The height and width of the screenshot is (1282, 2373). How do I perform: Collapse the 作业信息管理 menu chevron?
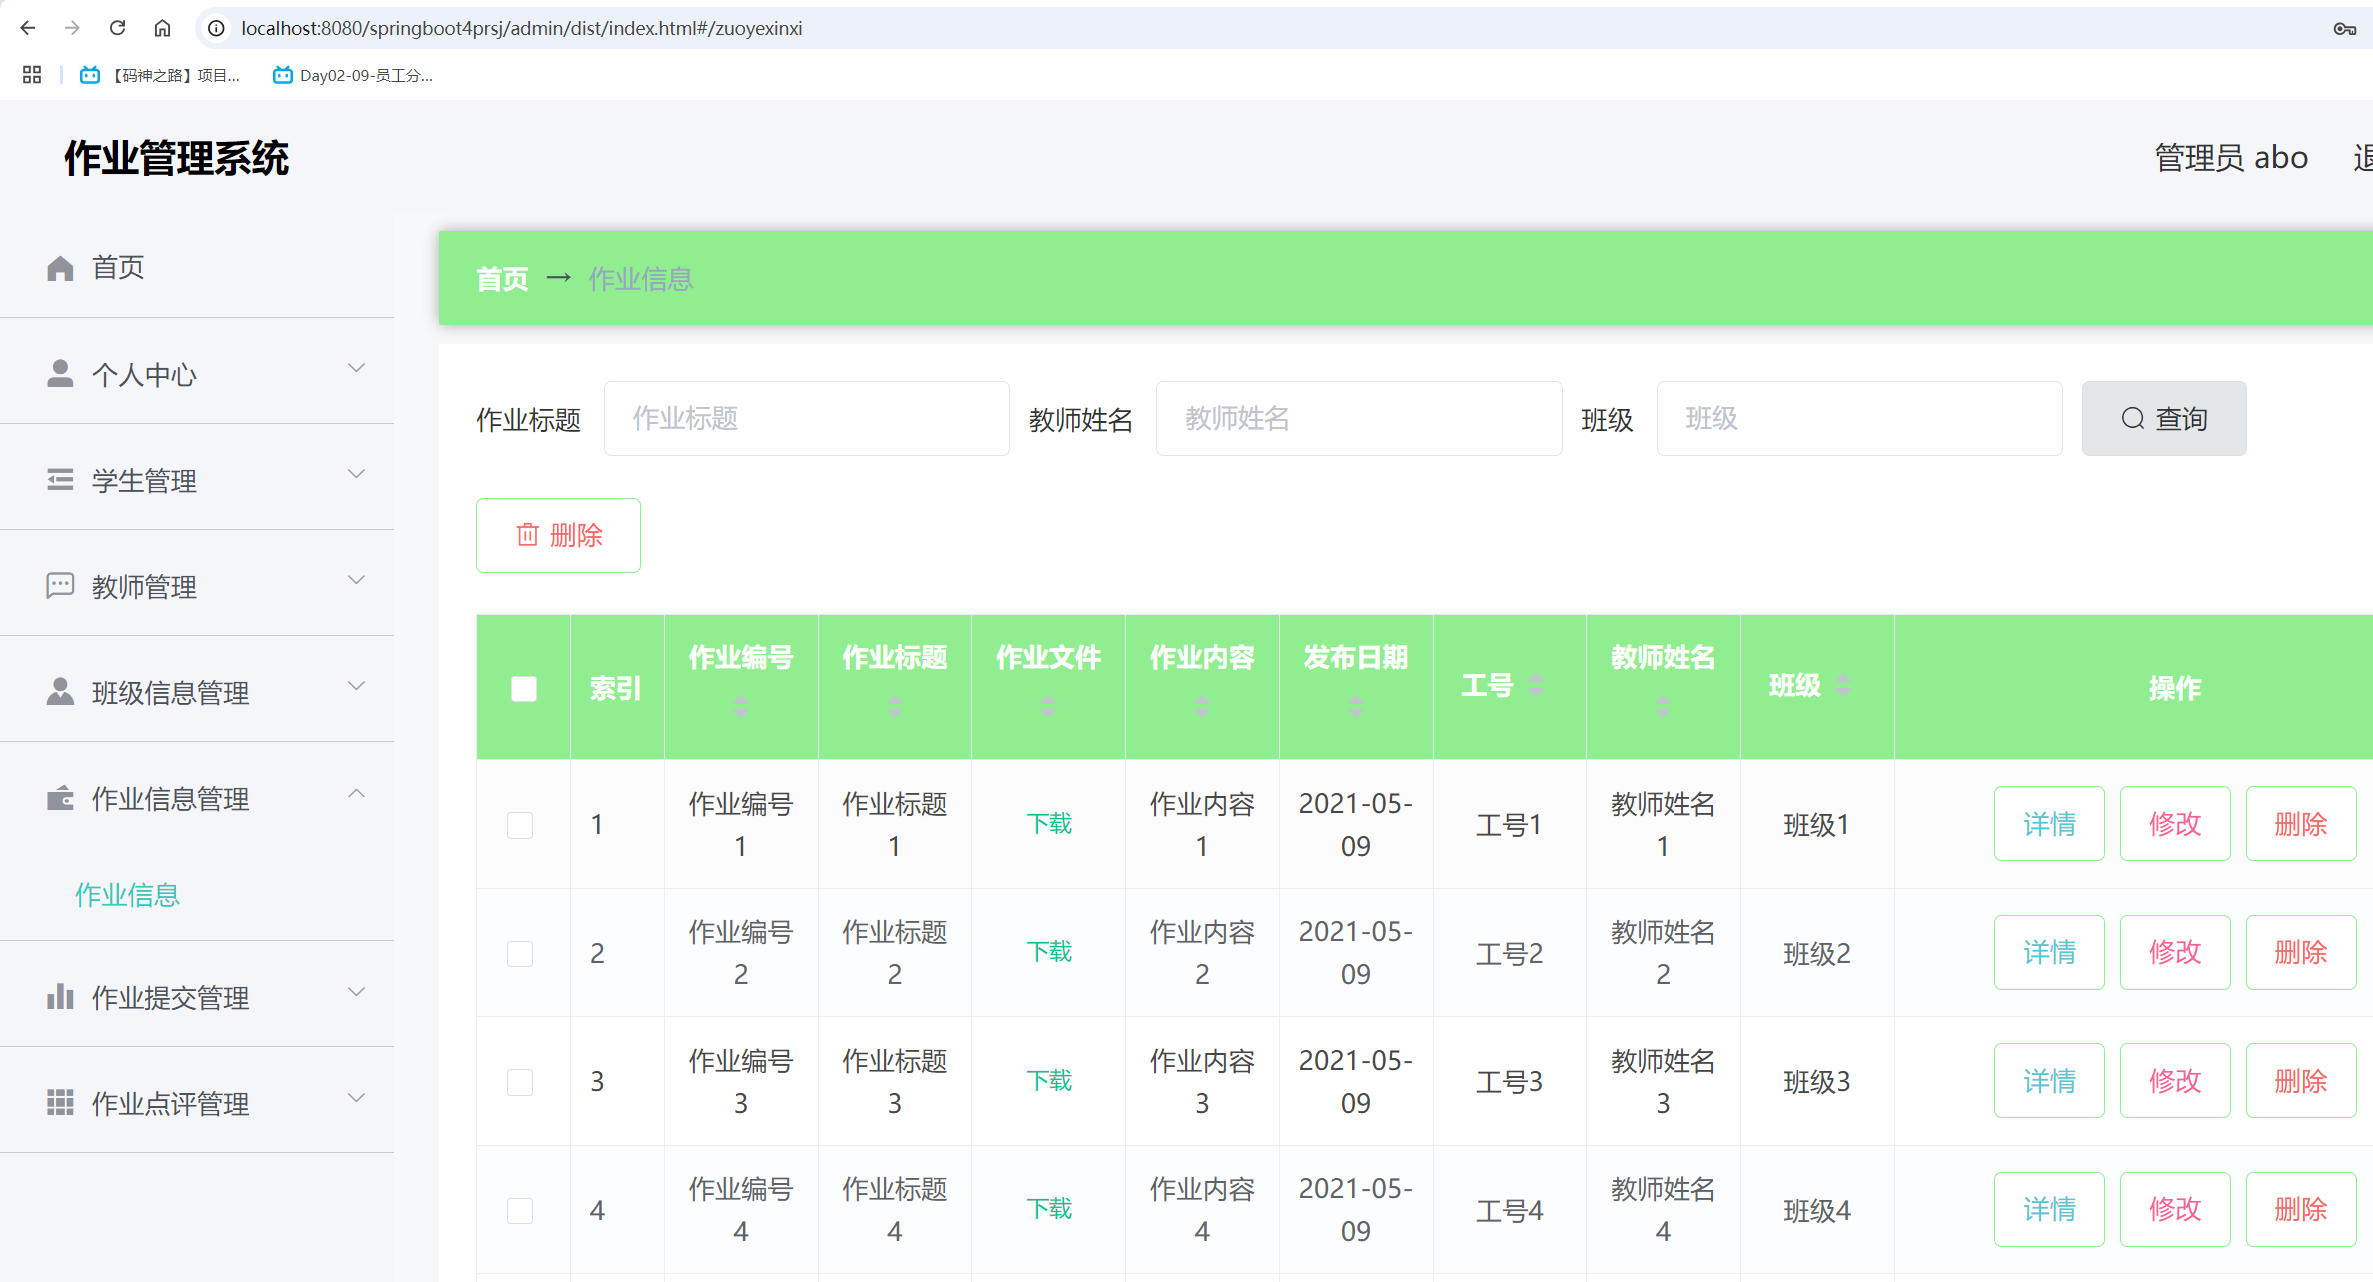(356, 794)
